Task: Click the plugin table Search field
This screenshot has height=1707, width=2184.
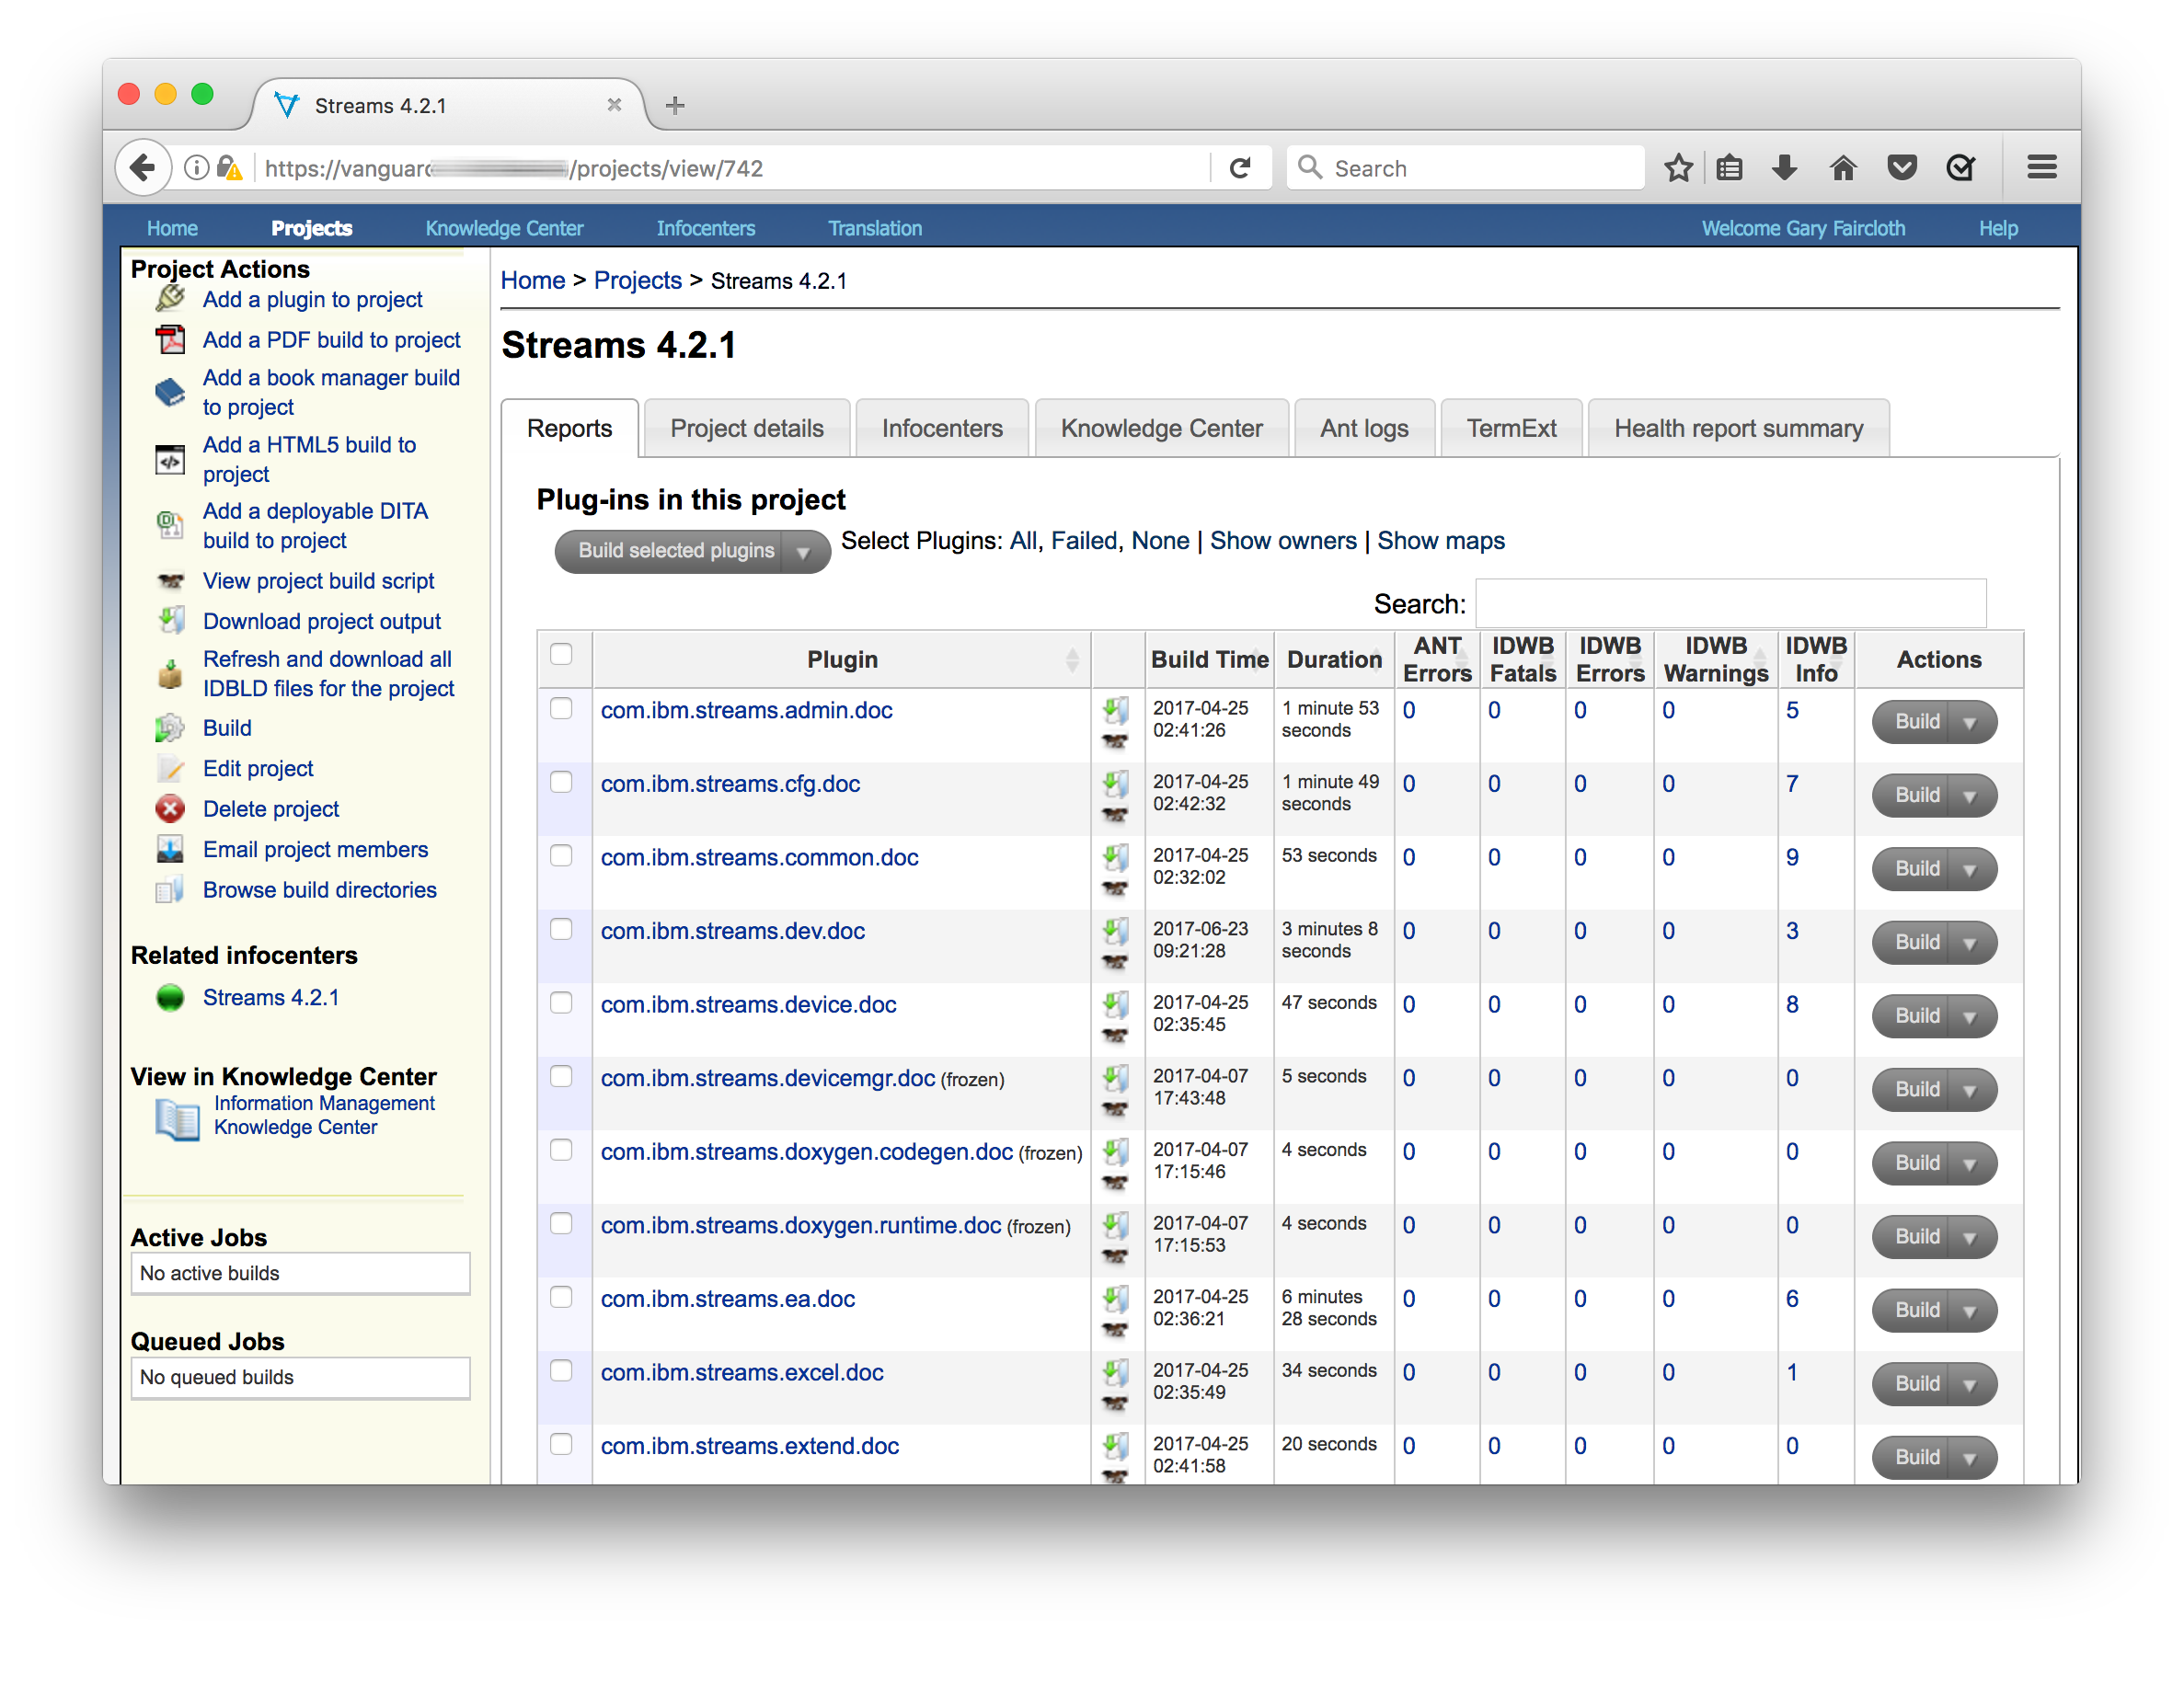Action: (1730, 604)
